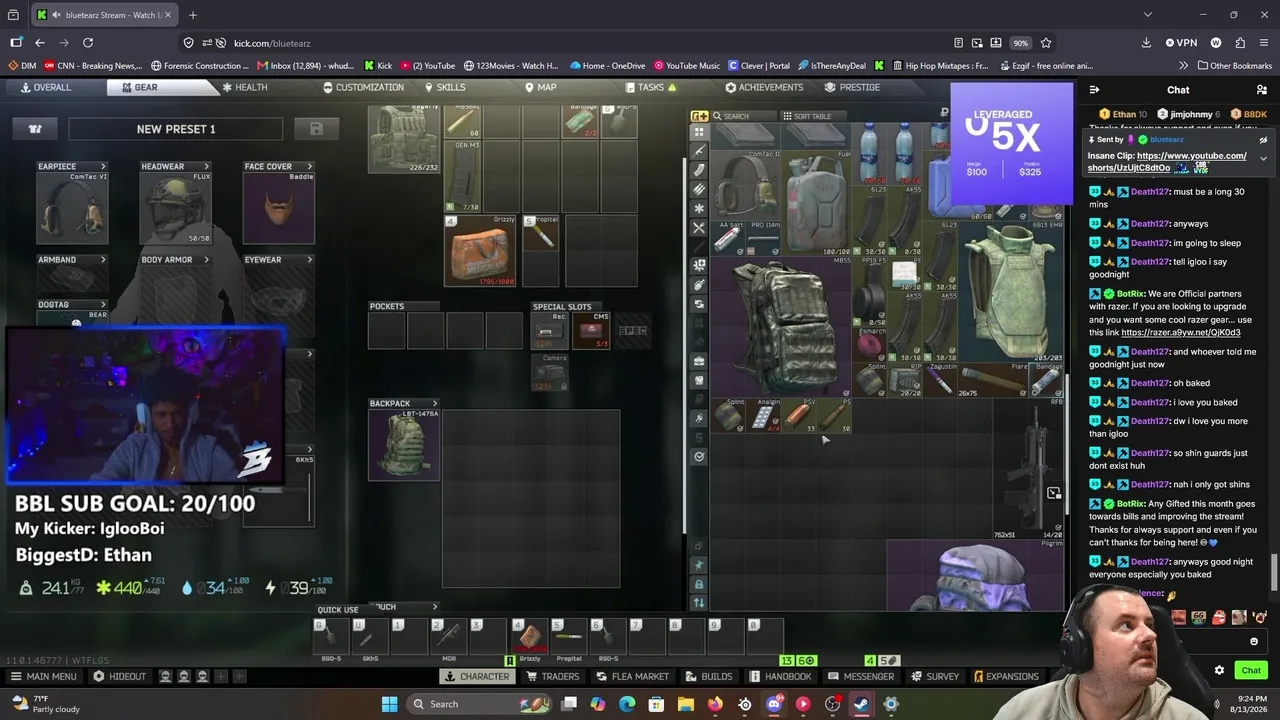Open the Flea Market
Viewport: 1280px width, 720px height.
(632, 676)
